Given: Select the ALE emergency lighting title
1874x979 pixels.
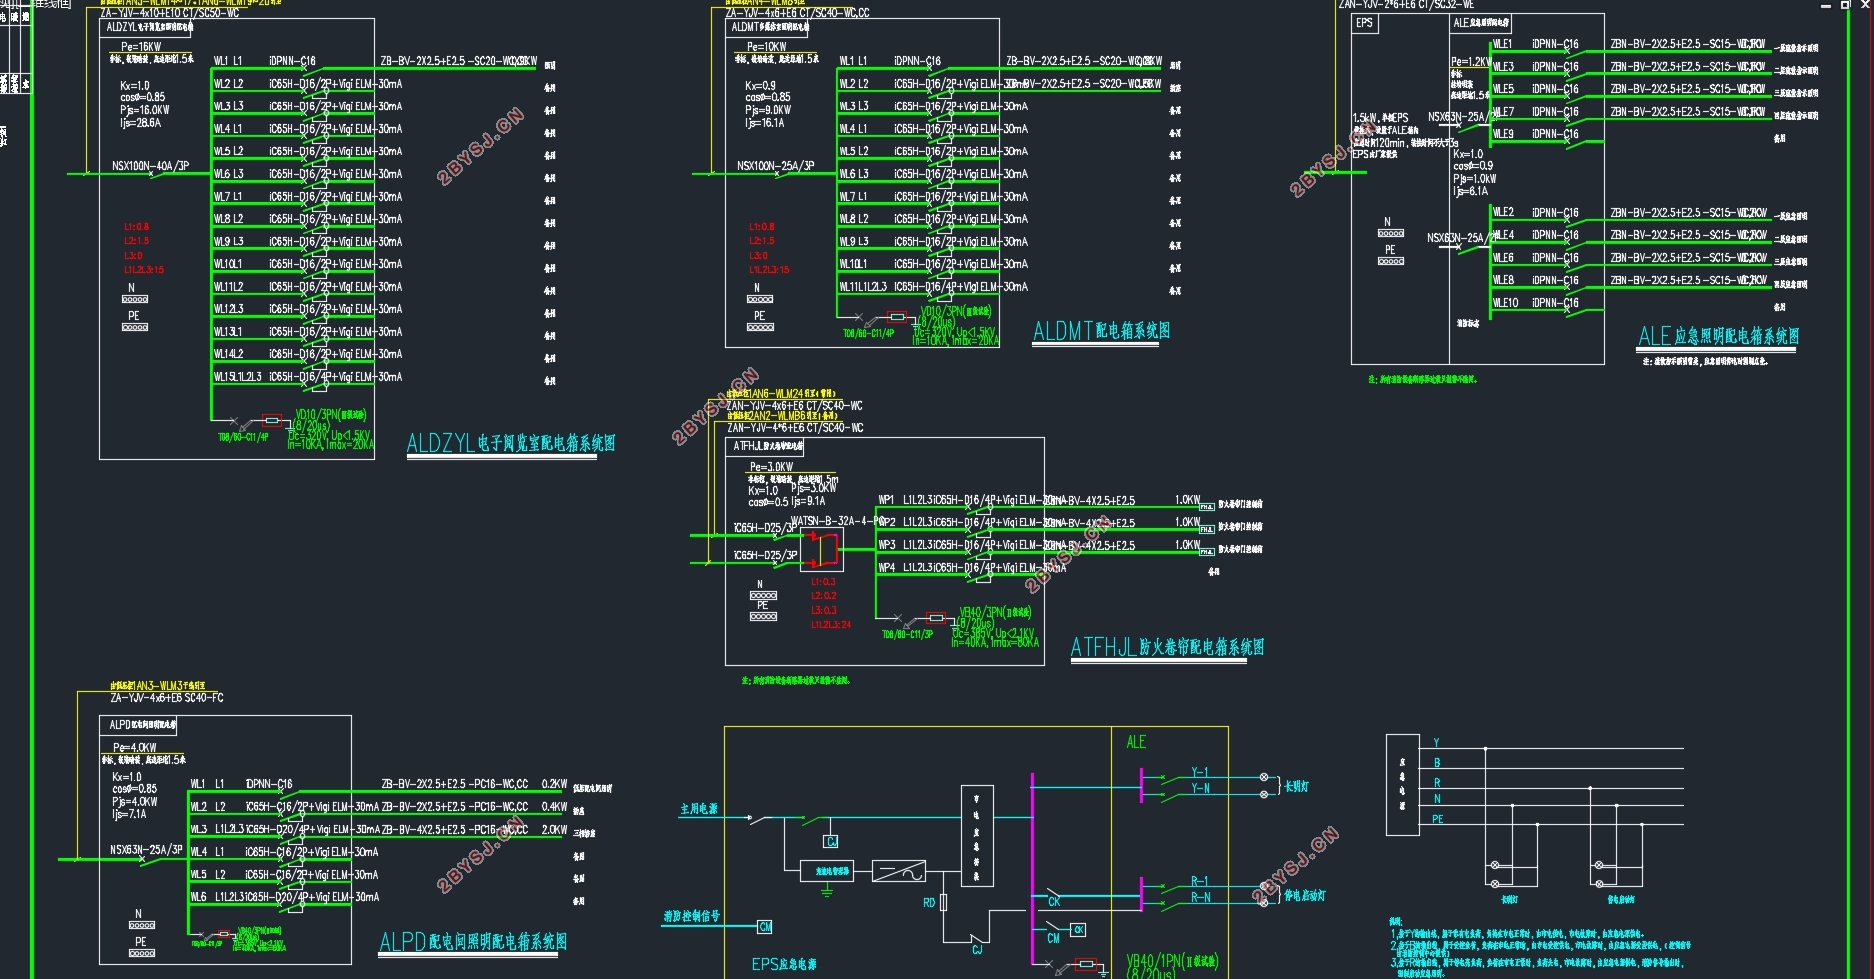Looking at the screenshot, I should [x=1718, y=336].
